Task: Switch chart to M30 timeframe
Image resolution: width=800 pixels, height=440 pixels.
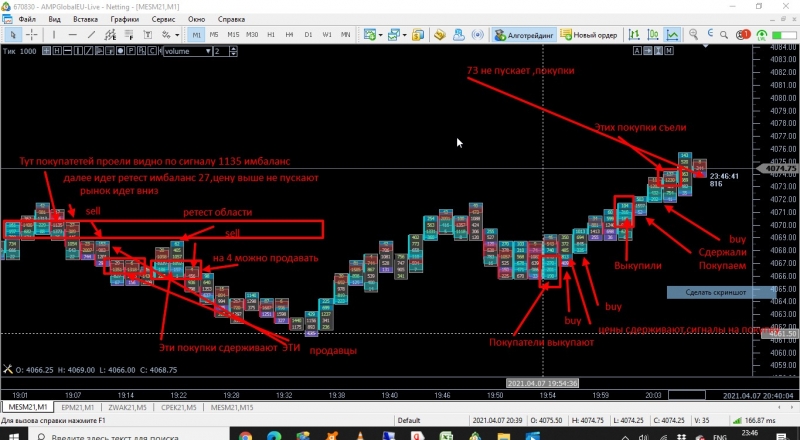Action: tap(252, 35)
